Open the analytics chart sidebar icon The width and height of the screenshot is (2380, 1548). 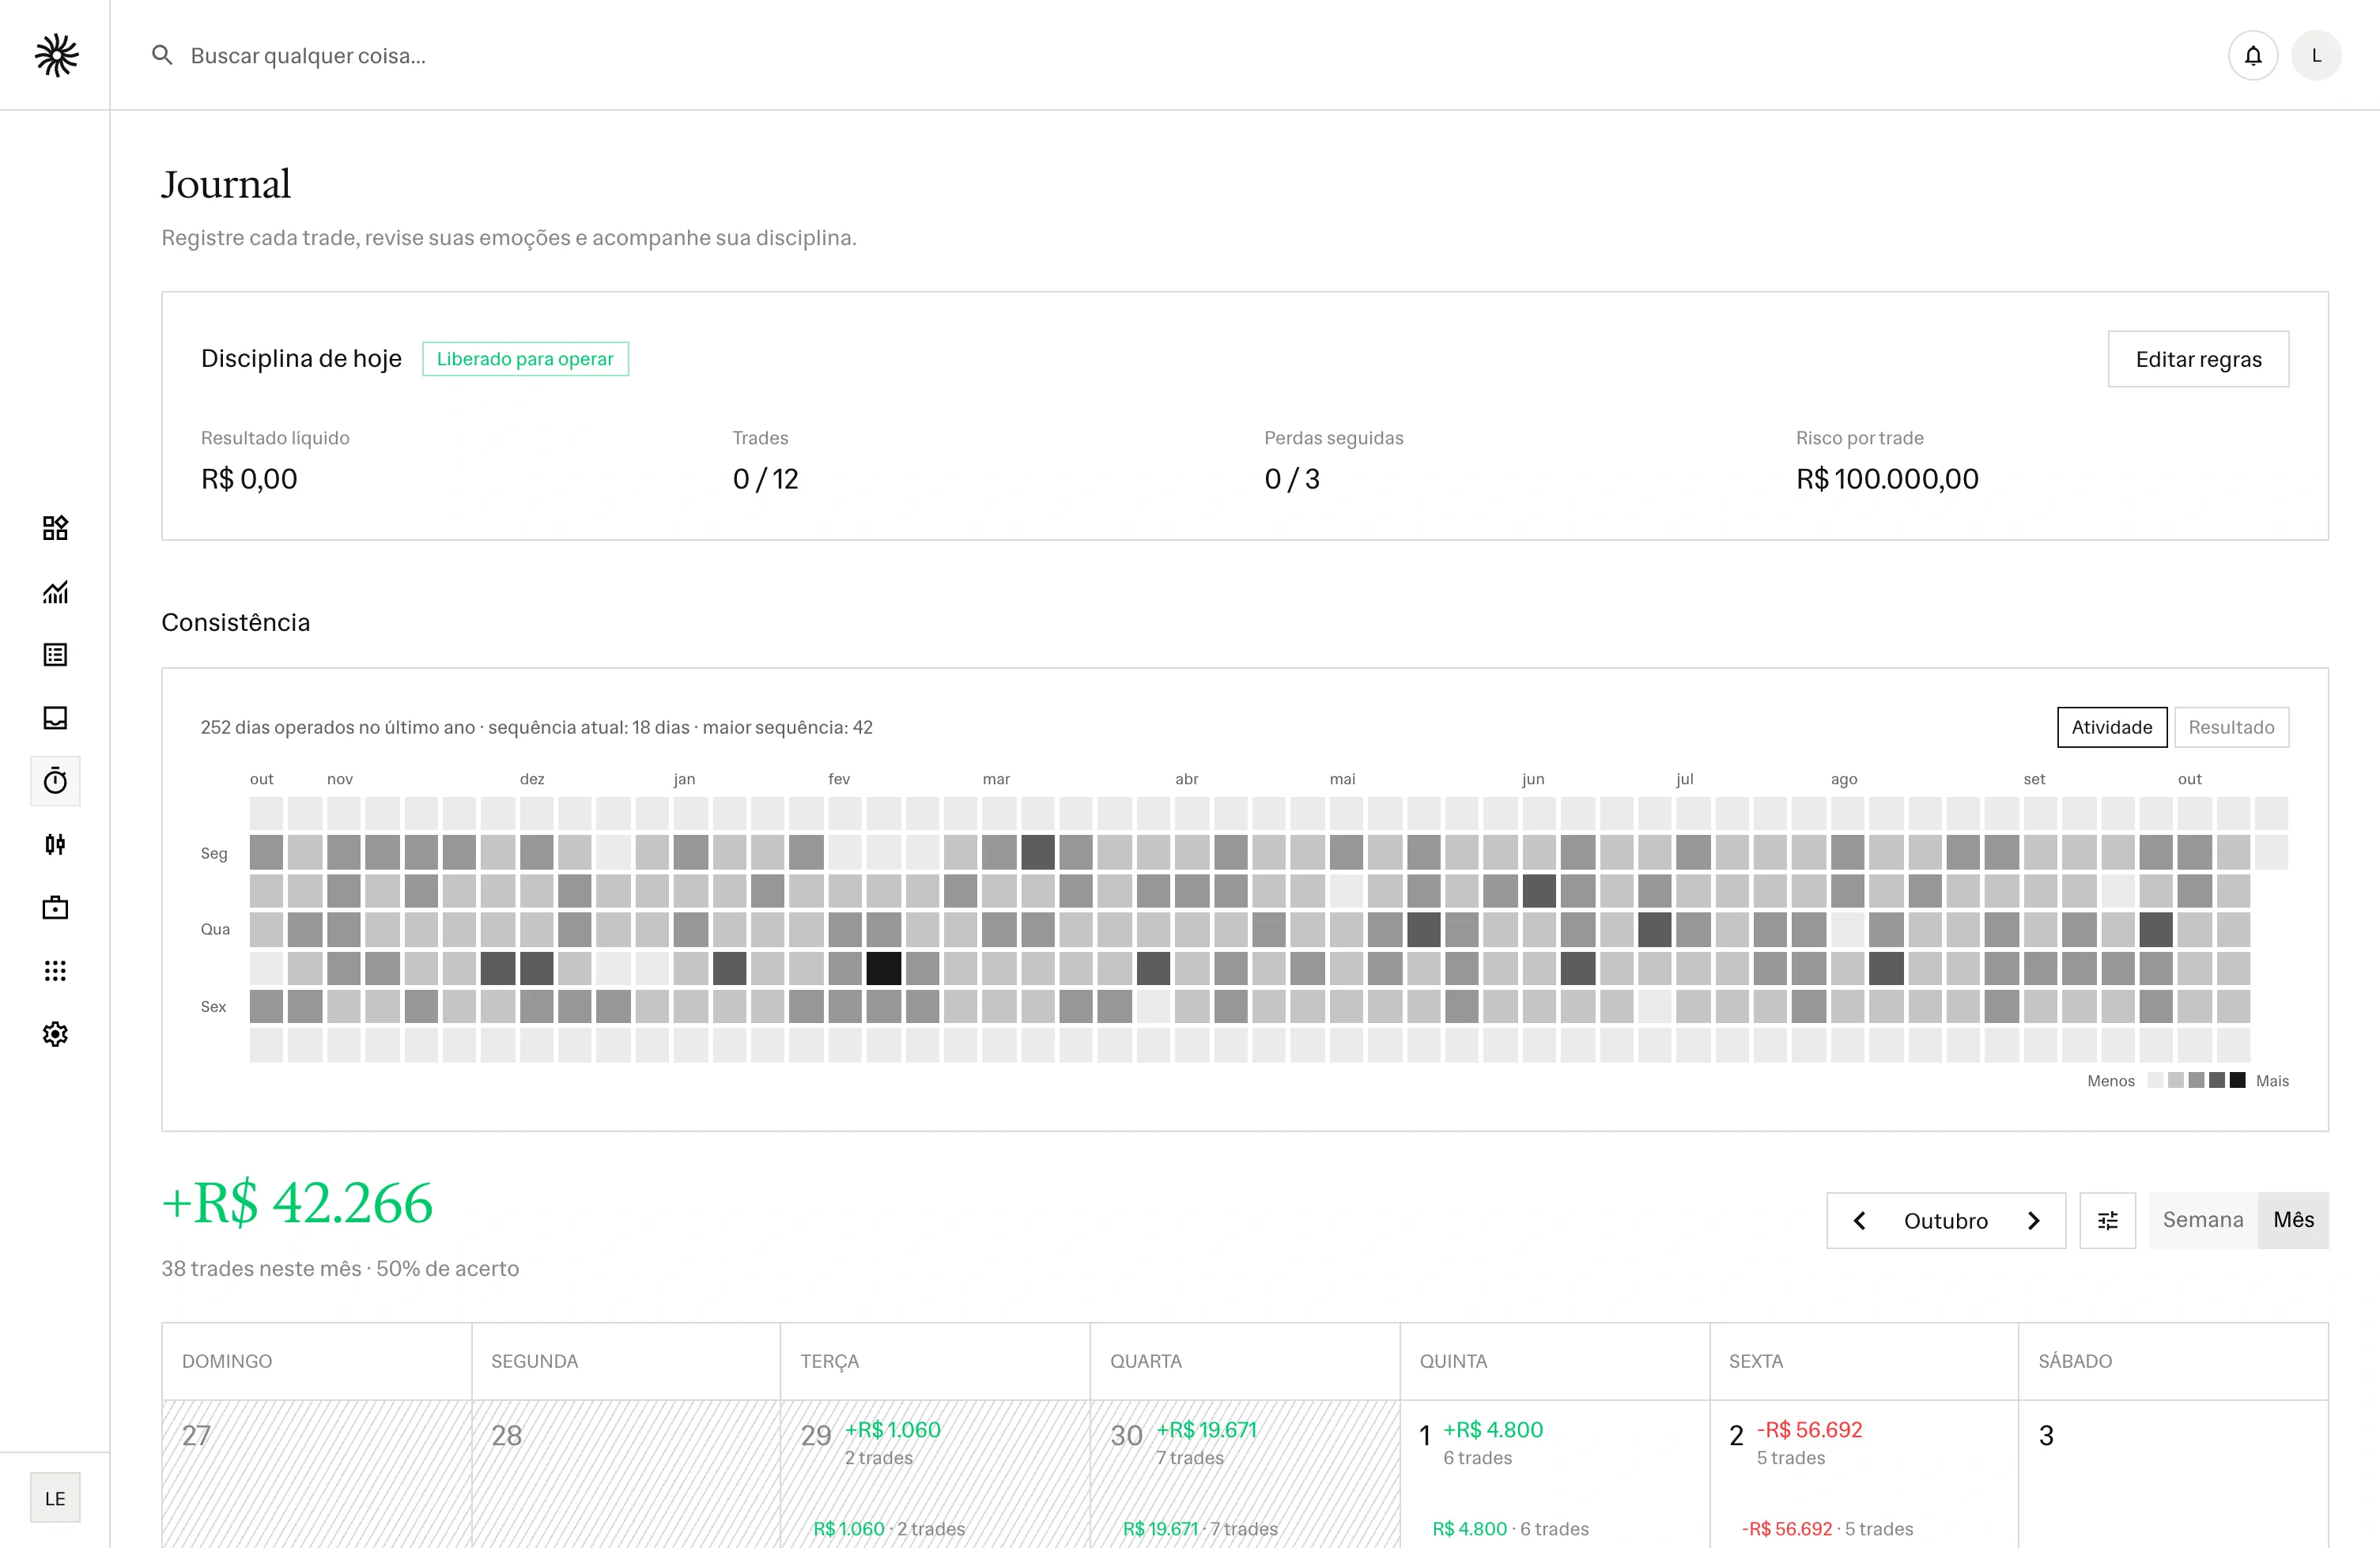[55, 592]
